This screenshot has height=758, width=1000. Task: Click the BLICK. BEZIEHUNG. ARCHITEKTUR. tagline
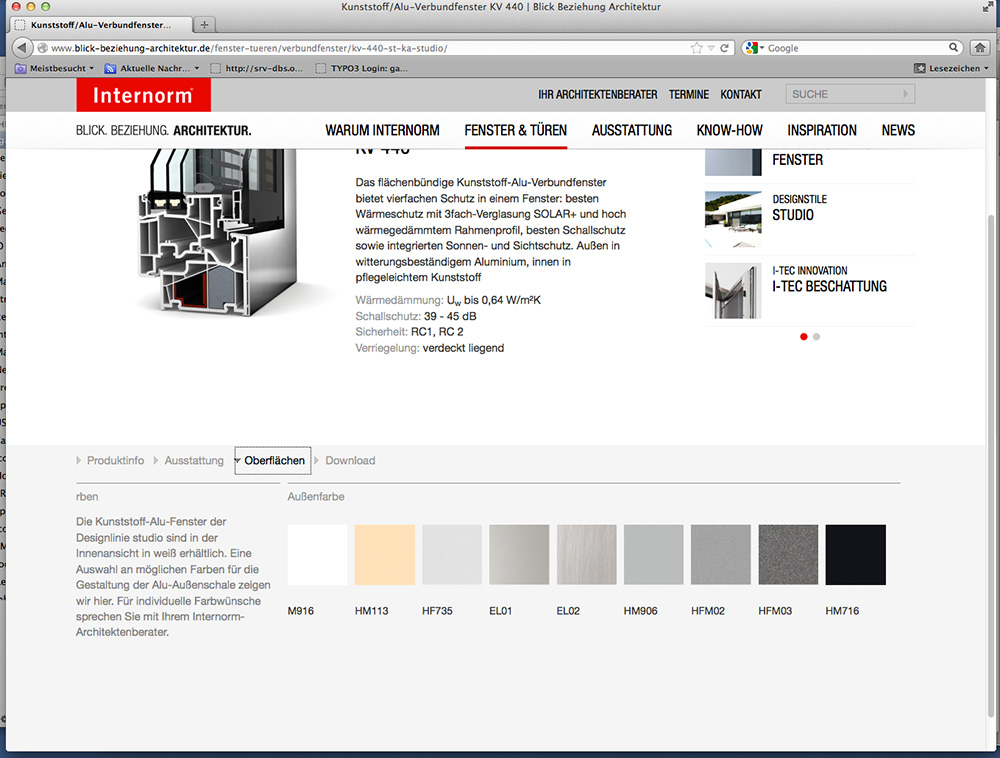[x=163, y=131]
